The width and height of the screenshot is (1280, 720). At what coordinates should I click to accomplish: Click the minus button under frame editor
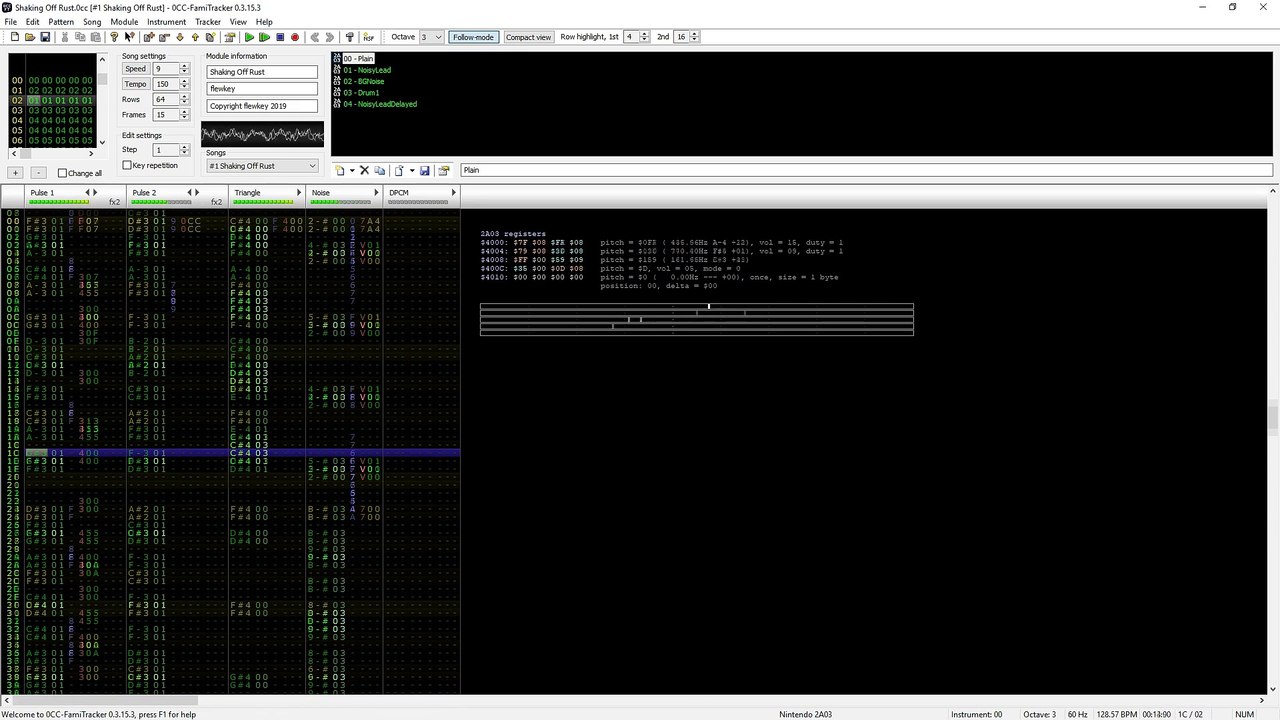38,173
